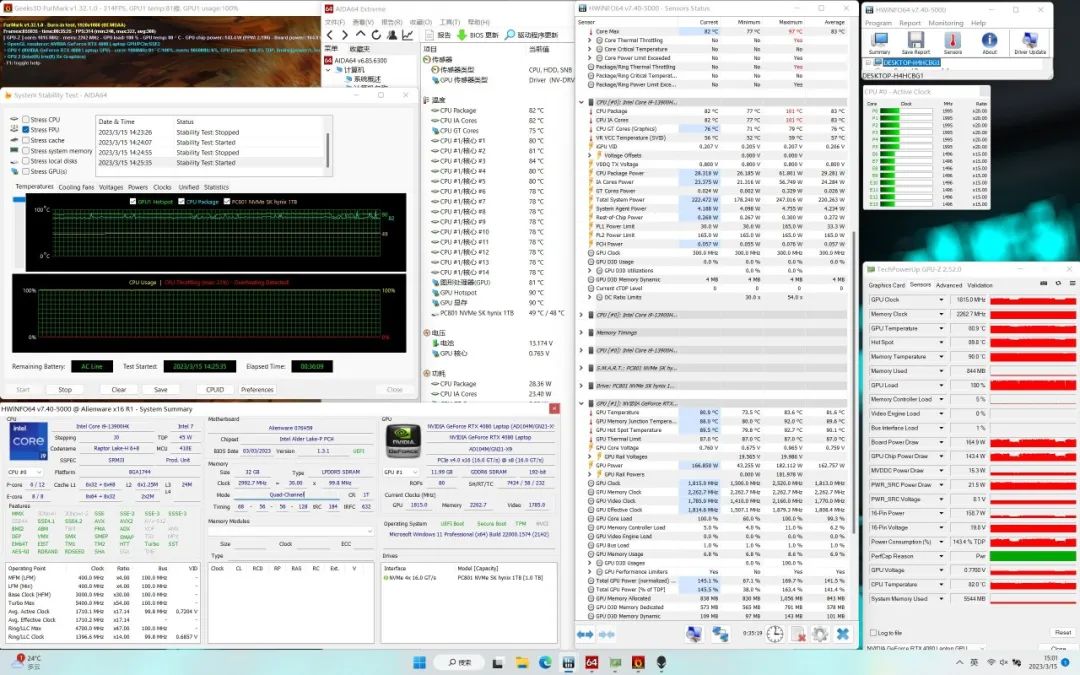This screenshot has height=675, width=1080.
Task: Click AIDA64 toolbar Forward arrow
Action: coord(345,35)
